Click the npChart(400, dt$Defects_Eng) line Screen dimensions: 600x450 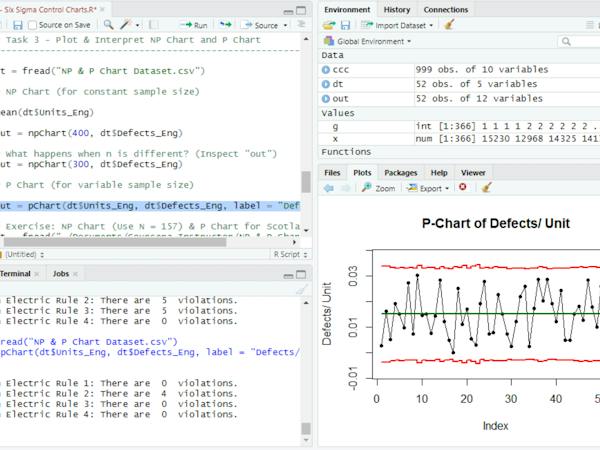[91, 133]
